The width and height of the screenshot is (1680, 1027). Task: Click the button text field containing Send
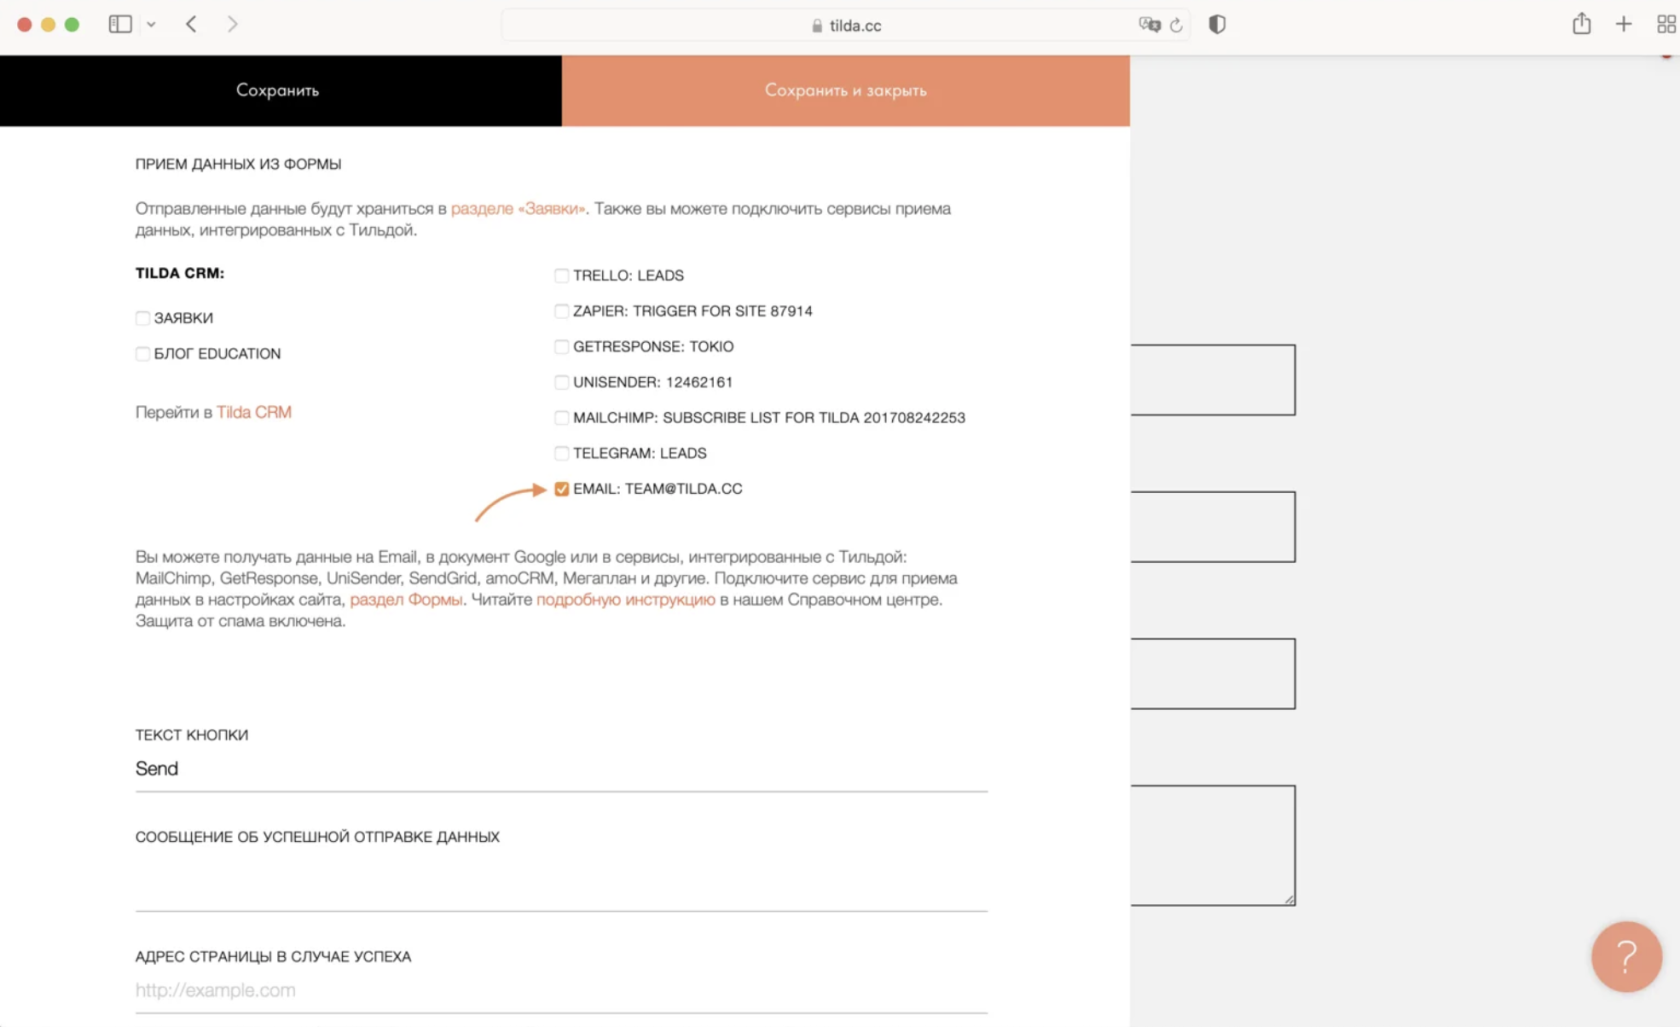point(560,769)
